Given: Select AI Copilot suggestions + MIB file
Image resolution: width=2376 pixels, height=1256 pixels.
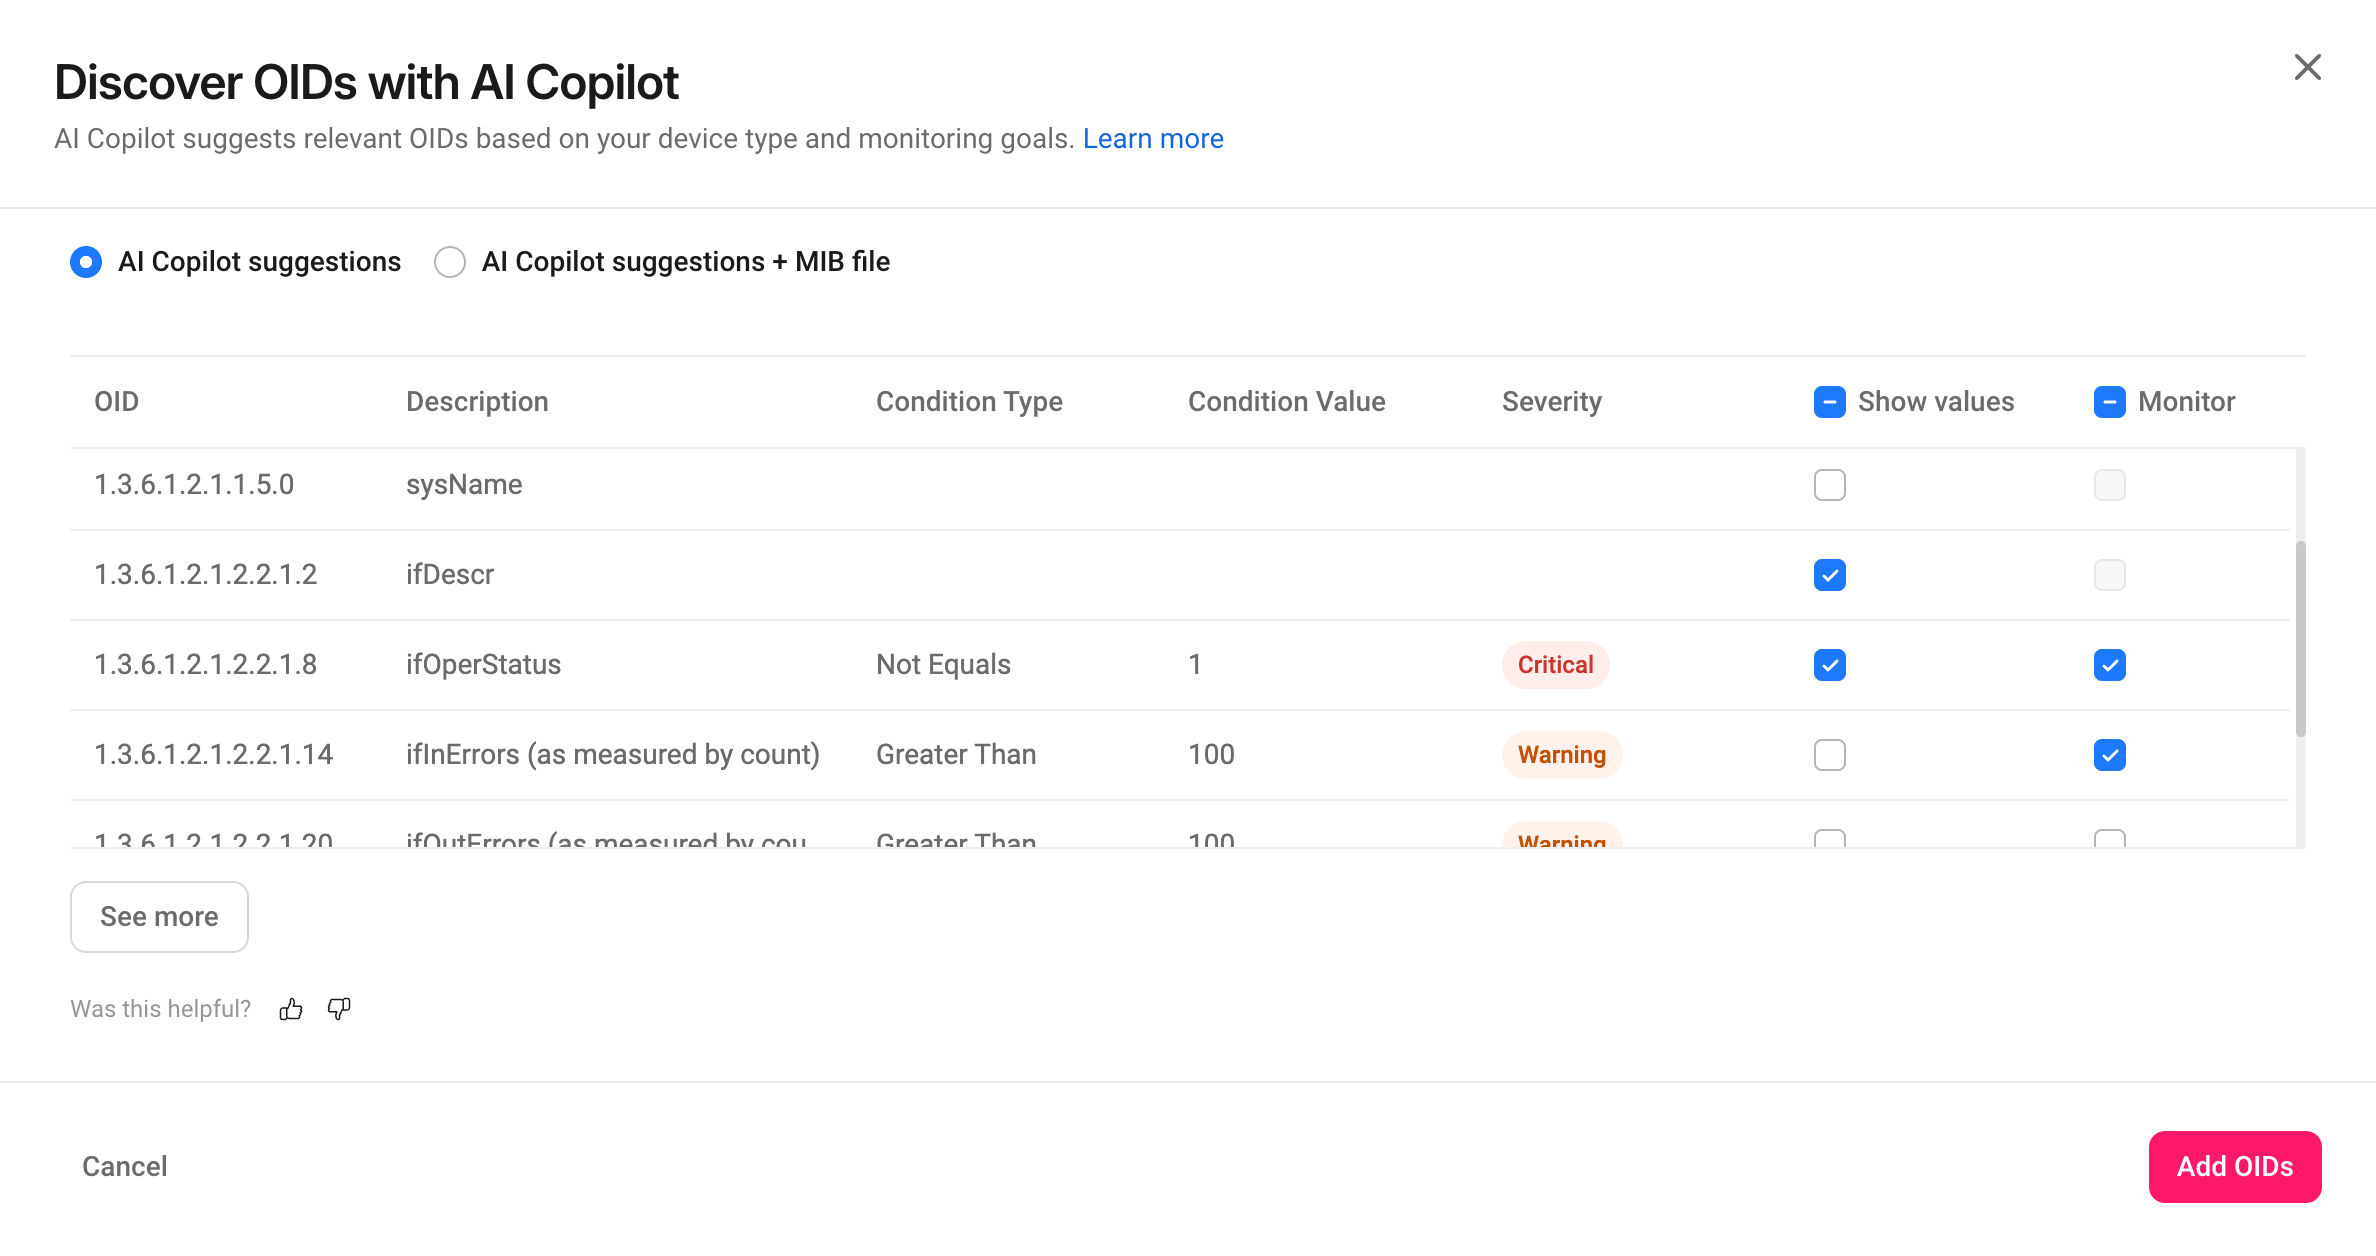Looking at the screenshot, I should point(450,262).
